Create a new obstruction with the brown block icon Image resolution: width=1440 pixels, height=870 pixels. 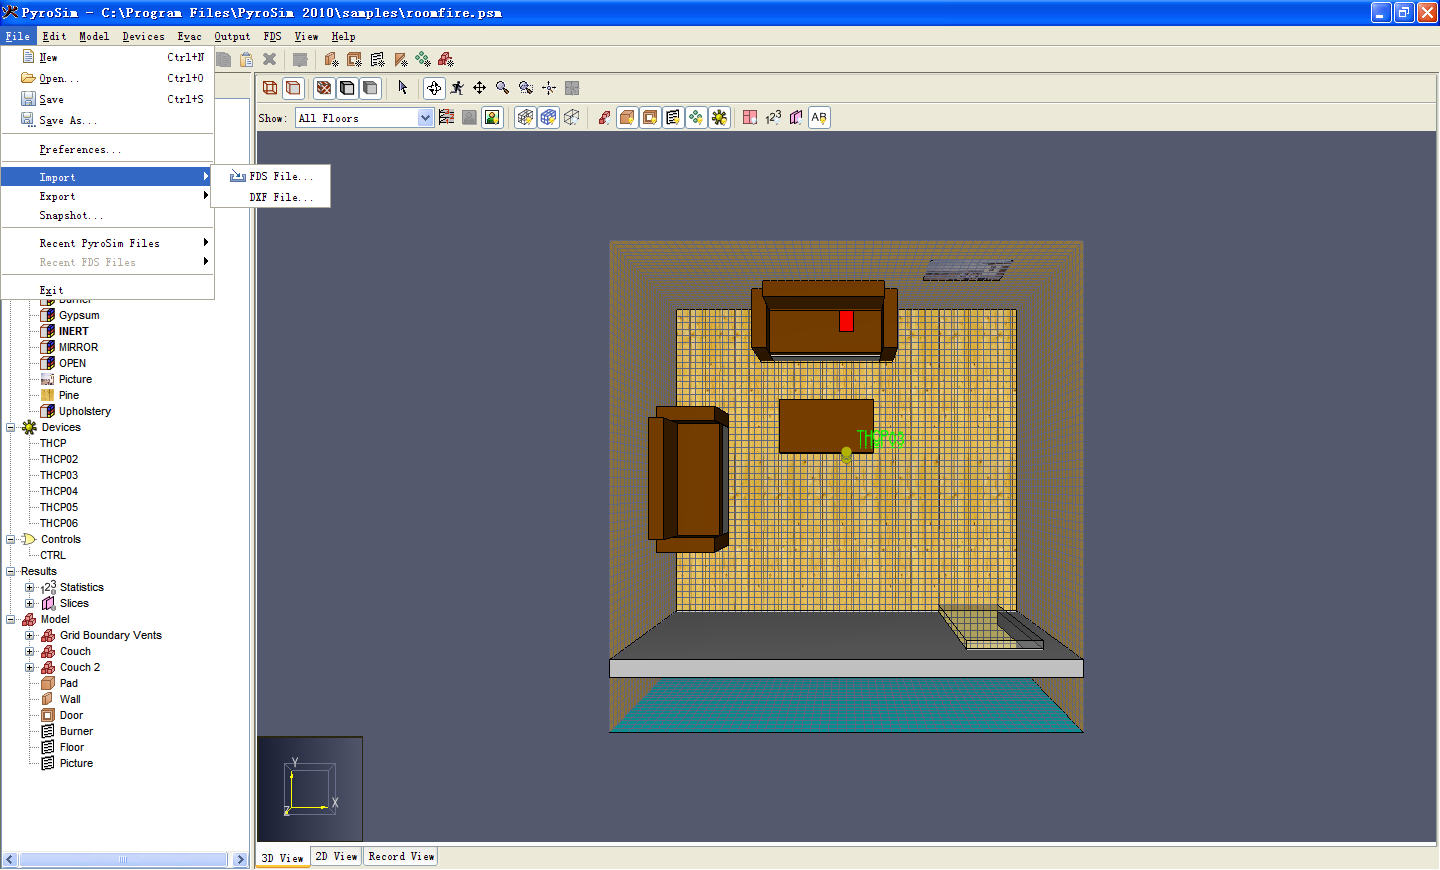332,60
